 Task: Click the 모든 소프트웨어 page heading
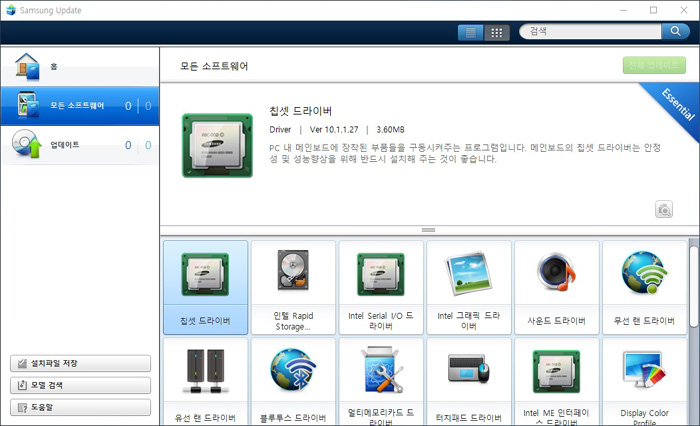coord(214,66)
